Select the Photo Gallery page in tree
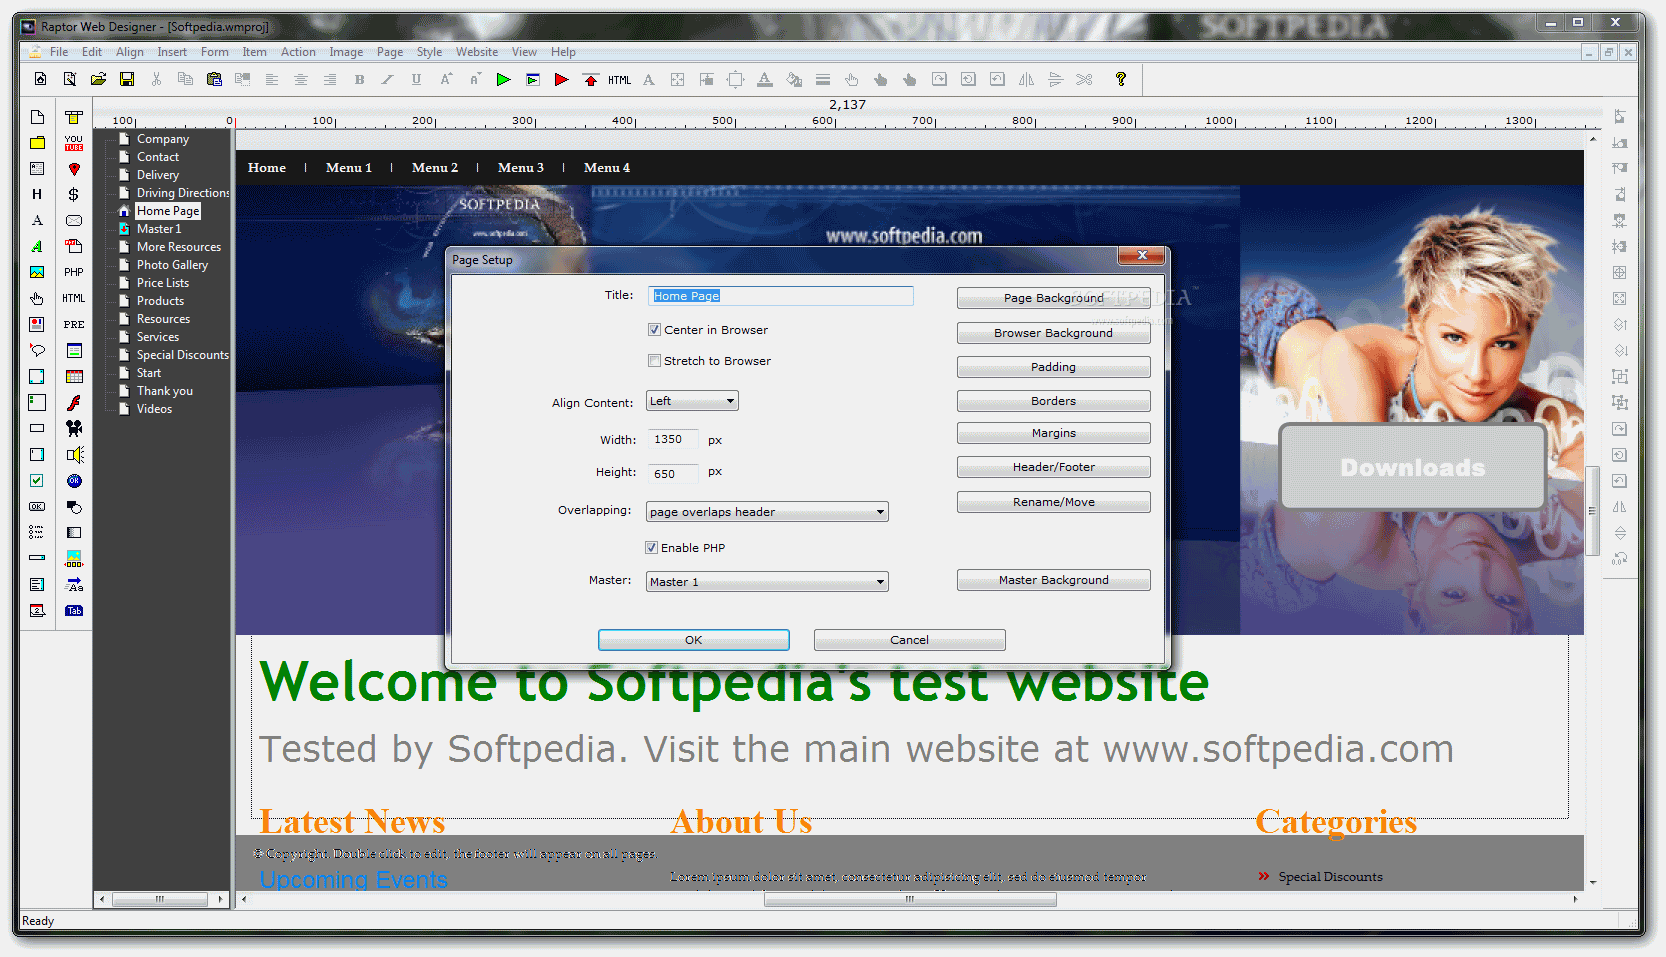Viewport: 1666px width, 957px height. click(x=172, y=265)
